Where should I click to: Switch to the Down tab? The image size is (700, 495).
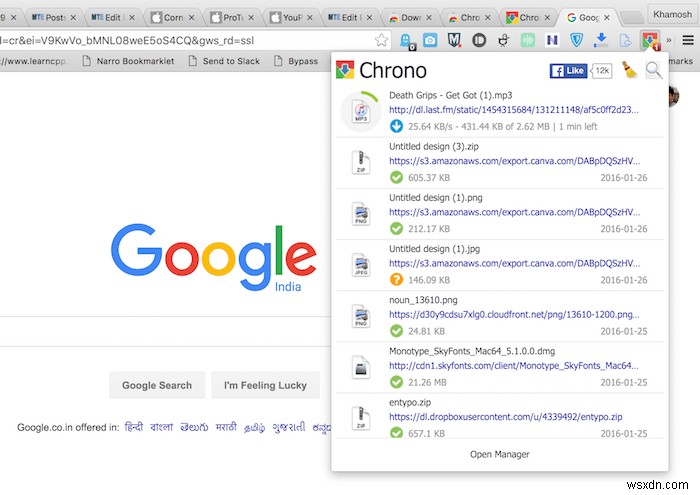click(411, 17)
